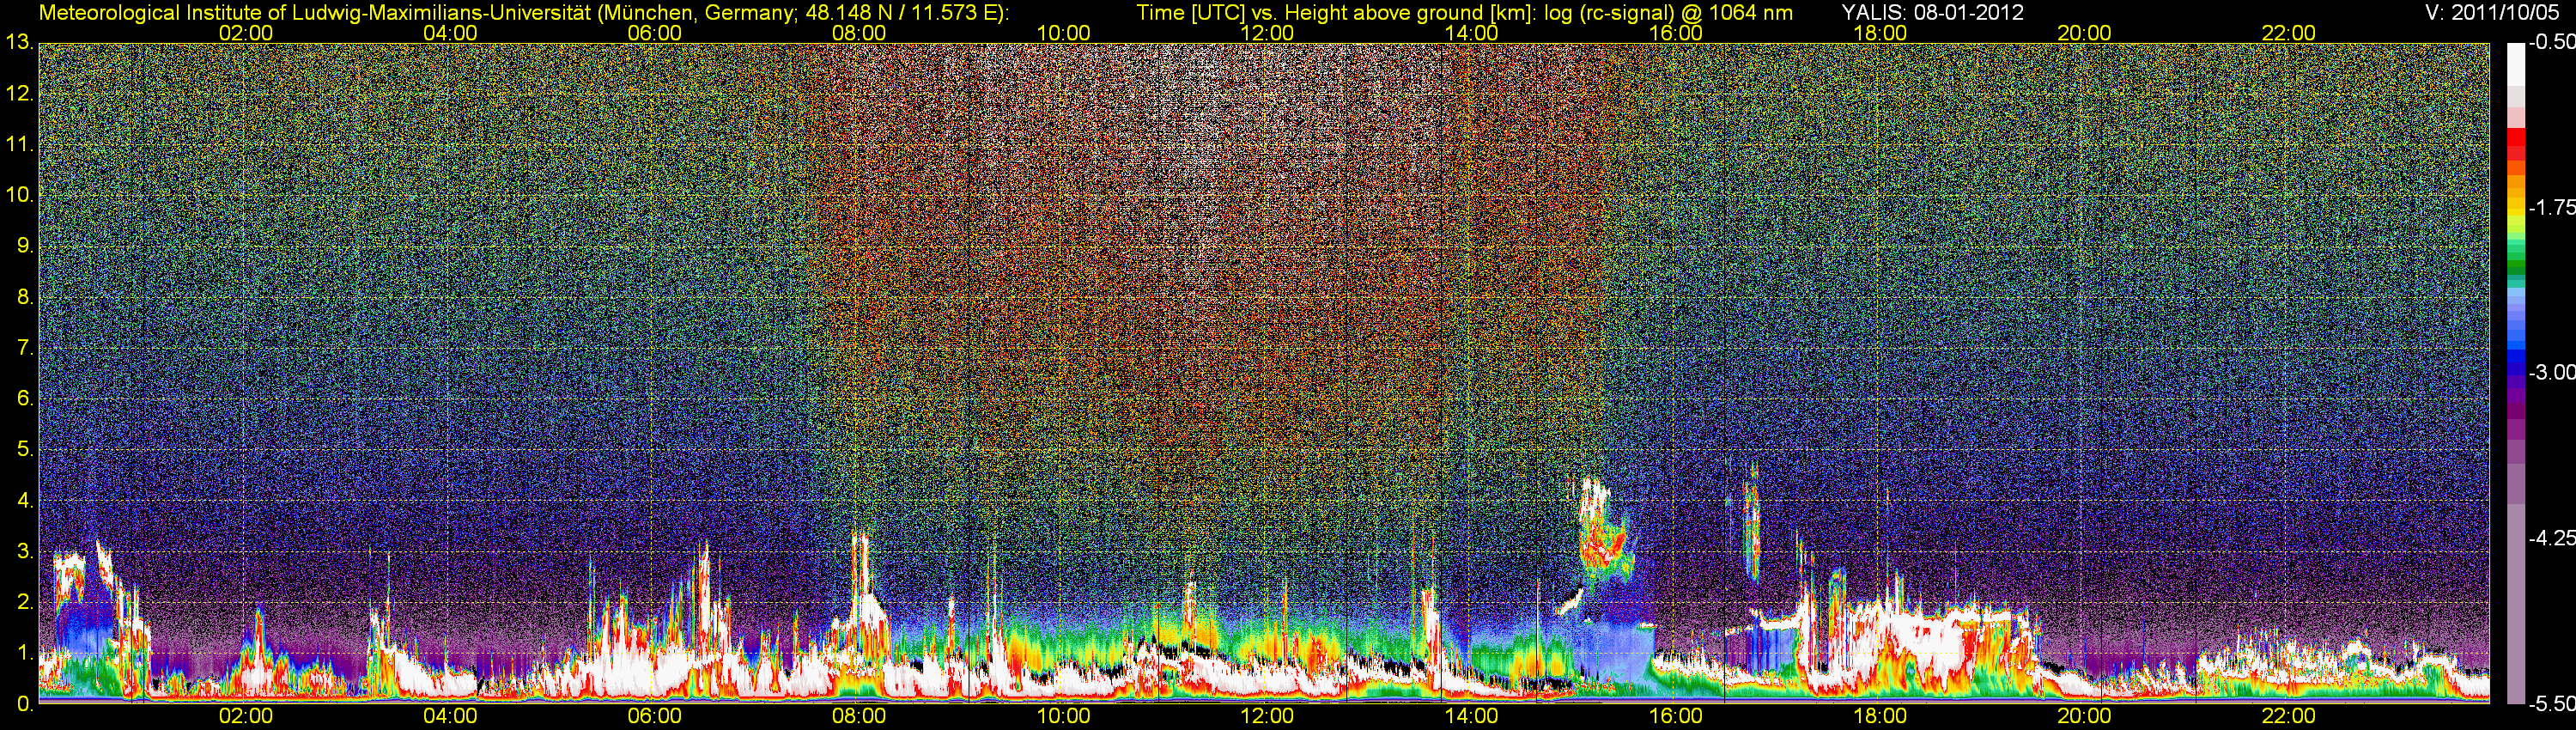Click the 12 km height axis label
This screenshot has height=730, width=2576.
19,94
